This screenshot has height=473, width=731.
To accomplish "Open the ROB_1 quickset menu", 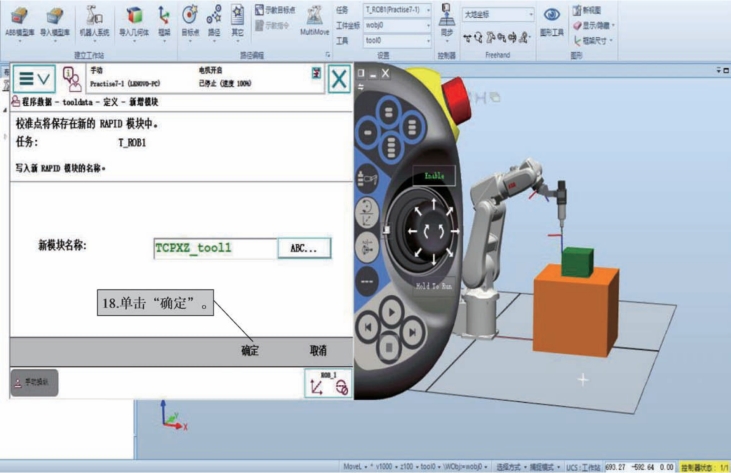I will pyautogui.click(x=328, y=384).
